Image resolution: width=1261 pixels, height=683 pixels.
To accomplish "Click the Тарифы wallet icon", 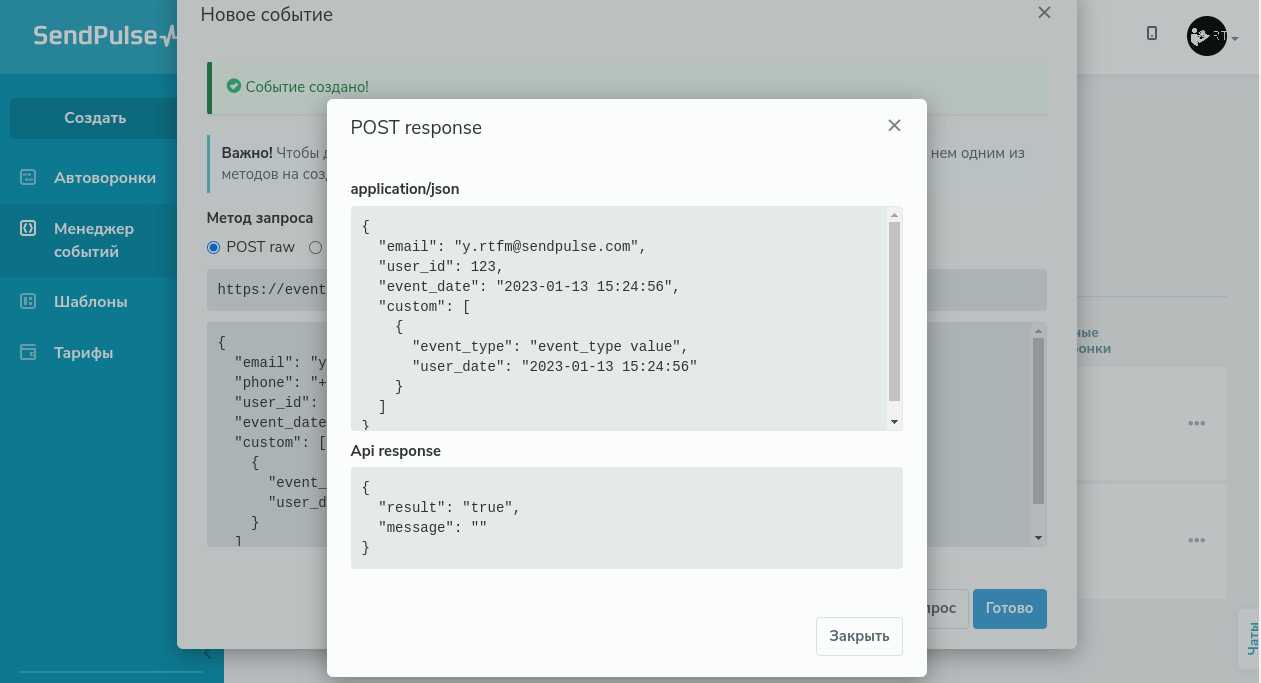I will 28,353.
